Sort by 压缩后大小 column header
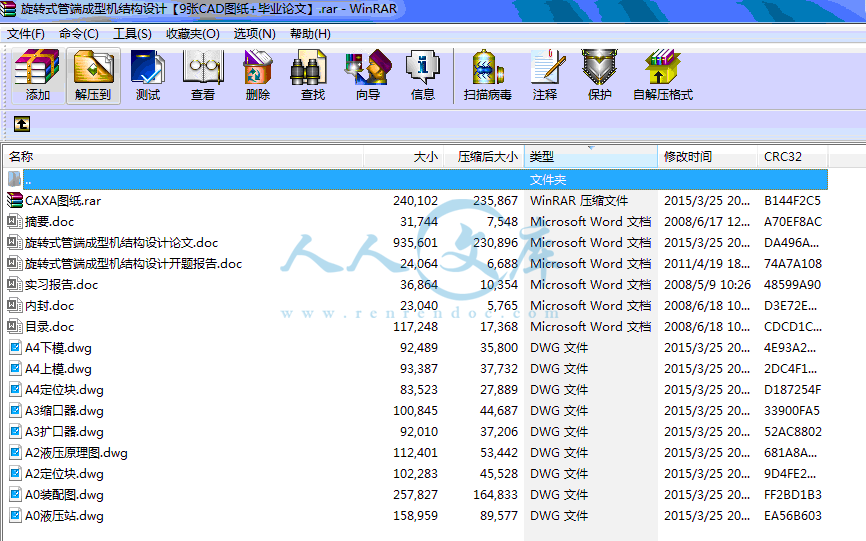Image resolution: width=866 pixels, height=541 pixels. click(484, 157)
